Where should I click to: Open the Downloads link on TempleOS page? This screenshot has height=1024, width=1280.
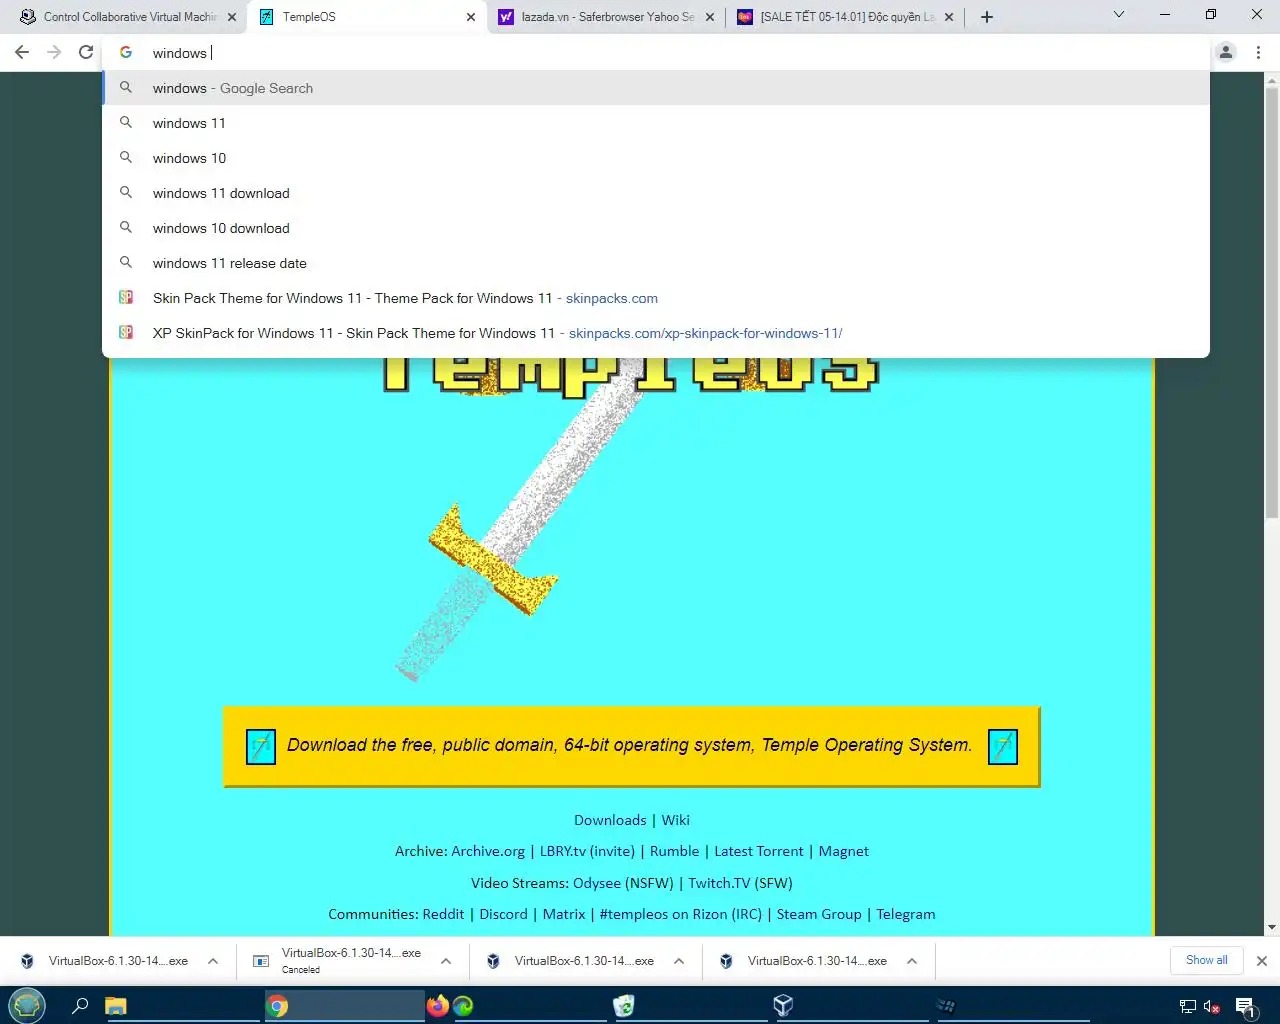tap(610, 820)
